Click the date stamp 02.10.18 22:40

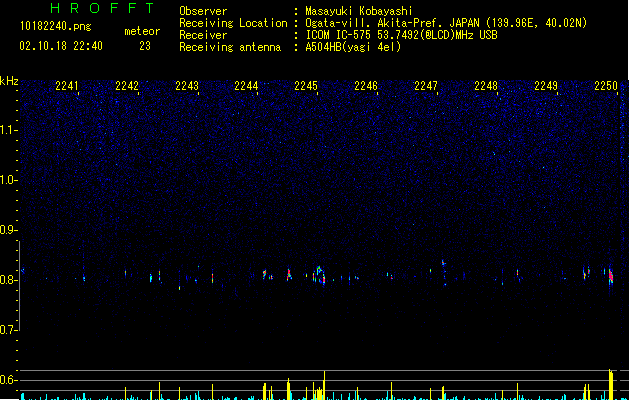(x=61, y=46)
